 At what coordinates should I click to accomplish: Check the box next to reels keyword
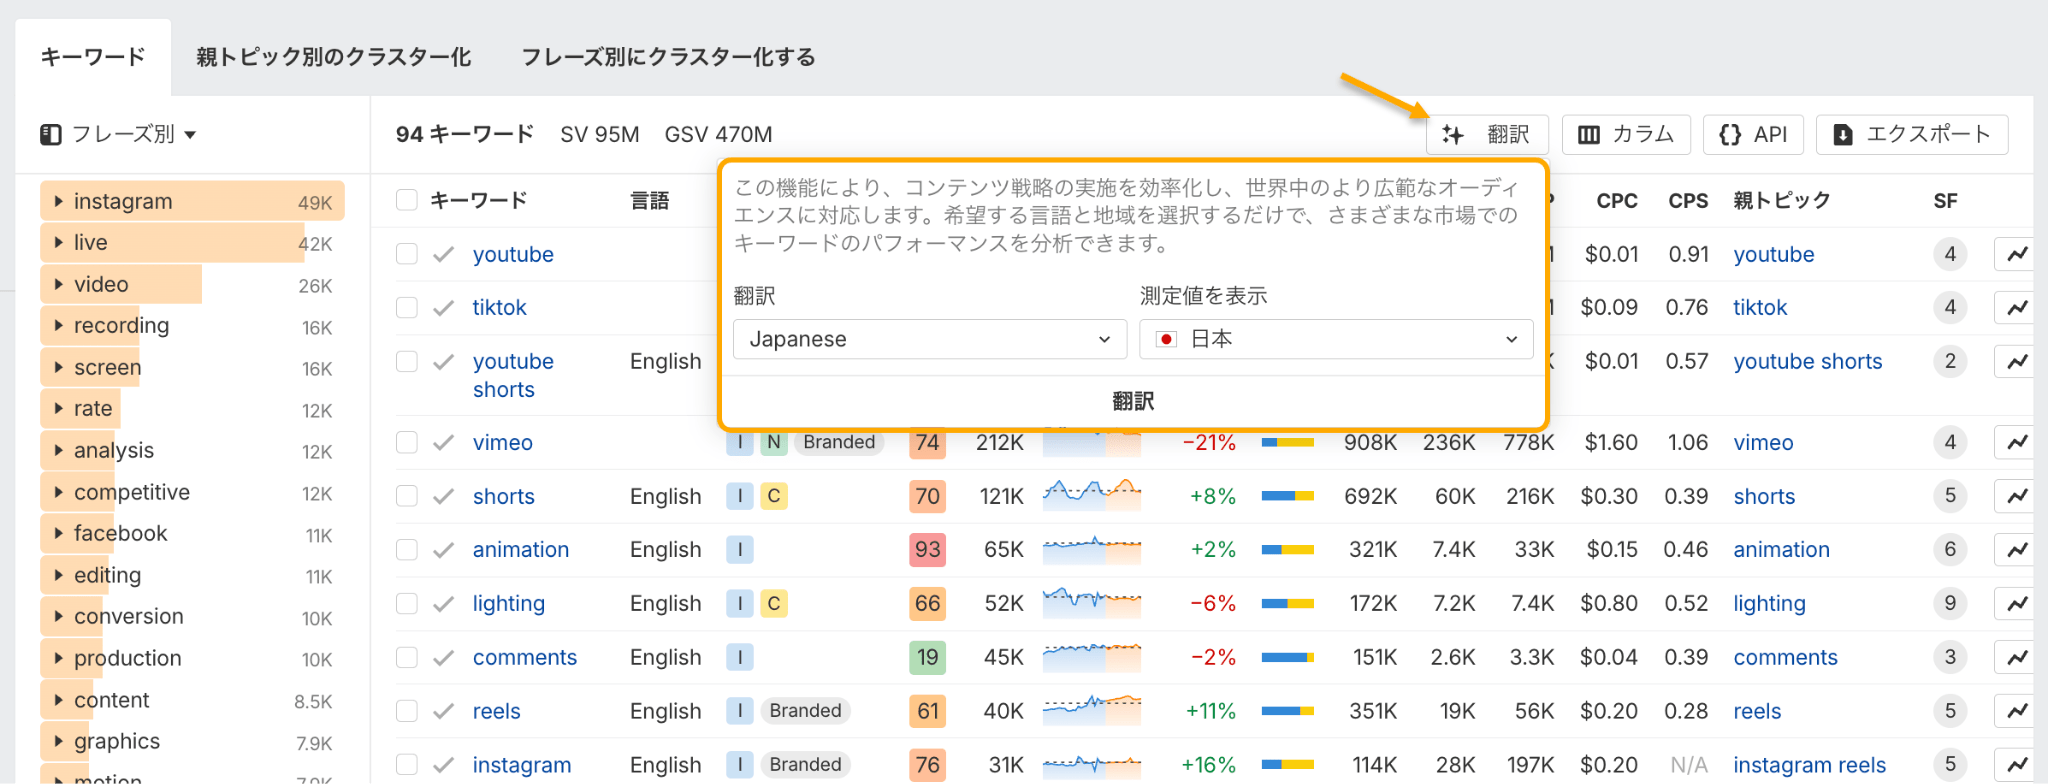tap(407, 711)
